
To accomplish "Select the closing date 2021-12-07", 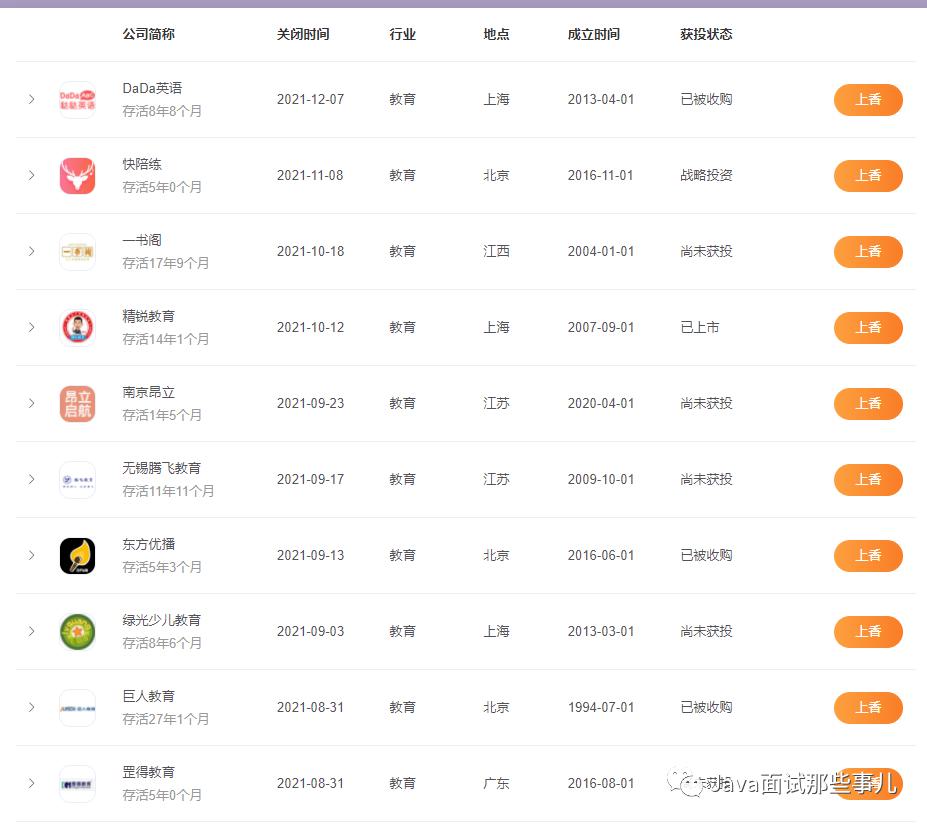I will click(x=310, y=99).
